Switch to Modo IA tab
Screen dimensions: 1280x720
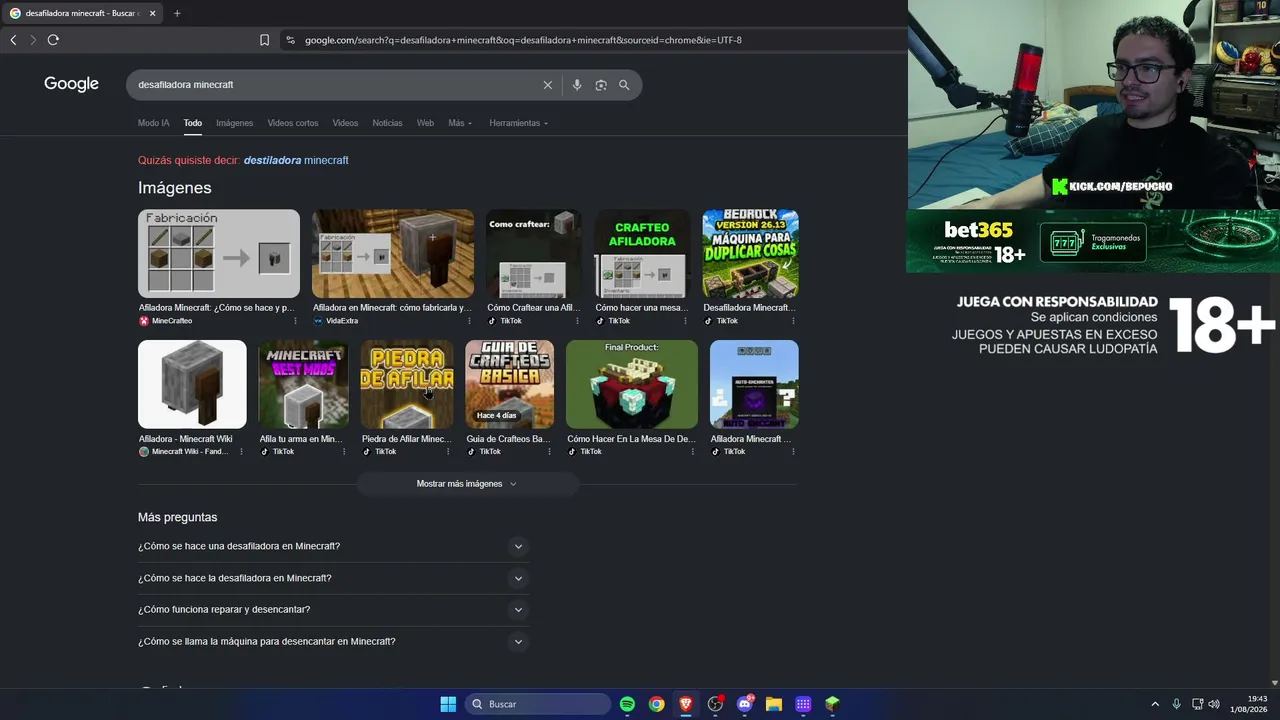(153, 123)
